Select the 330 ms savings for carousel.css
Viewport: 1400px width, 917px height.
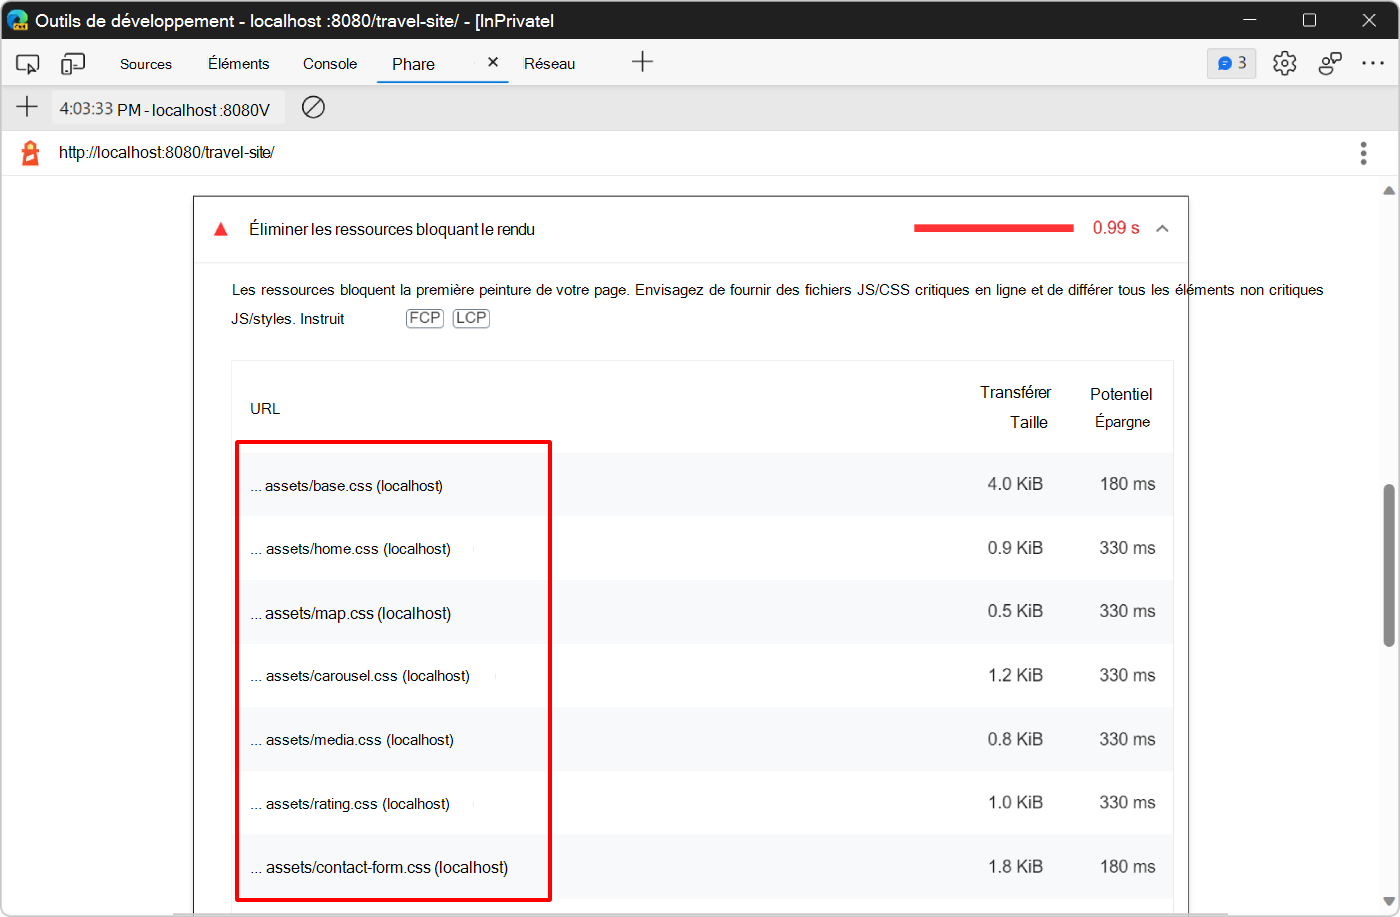(1127, 675)
